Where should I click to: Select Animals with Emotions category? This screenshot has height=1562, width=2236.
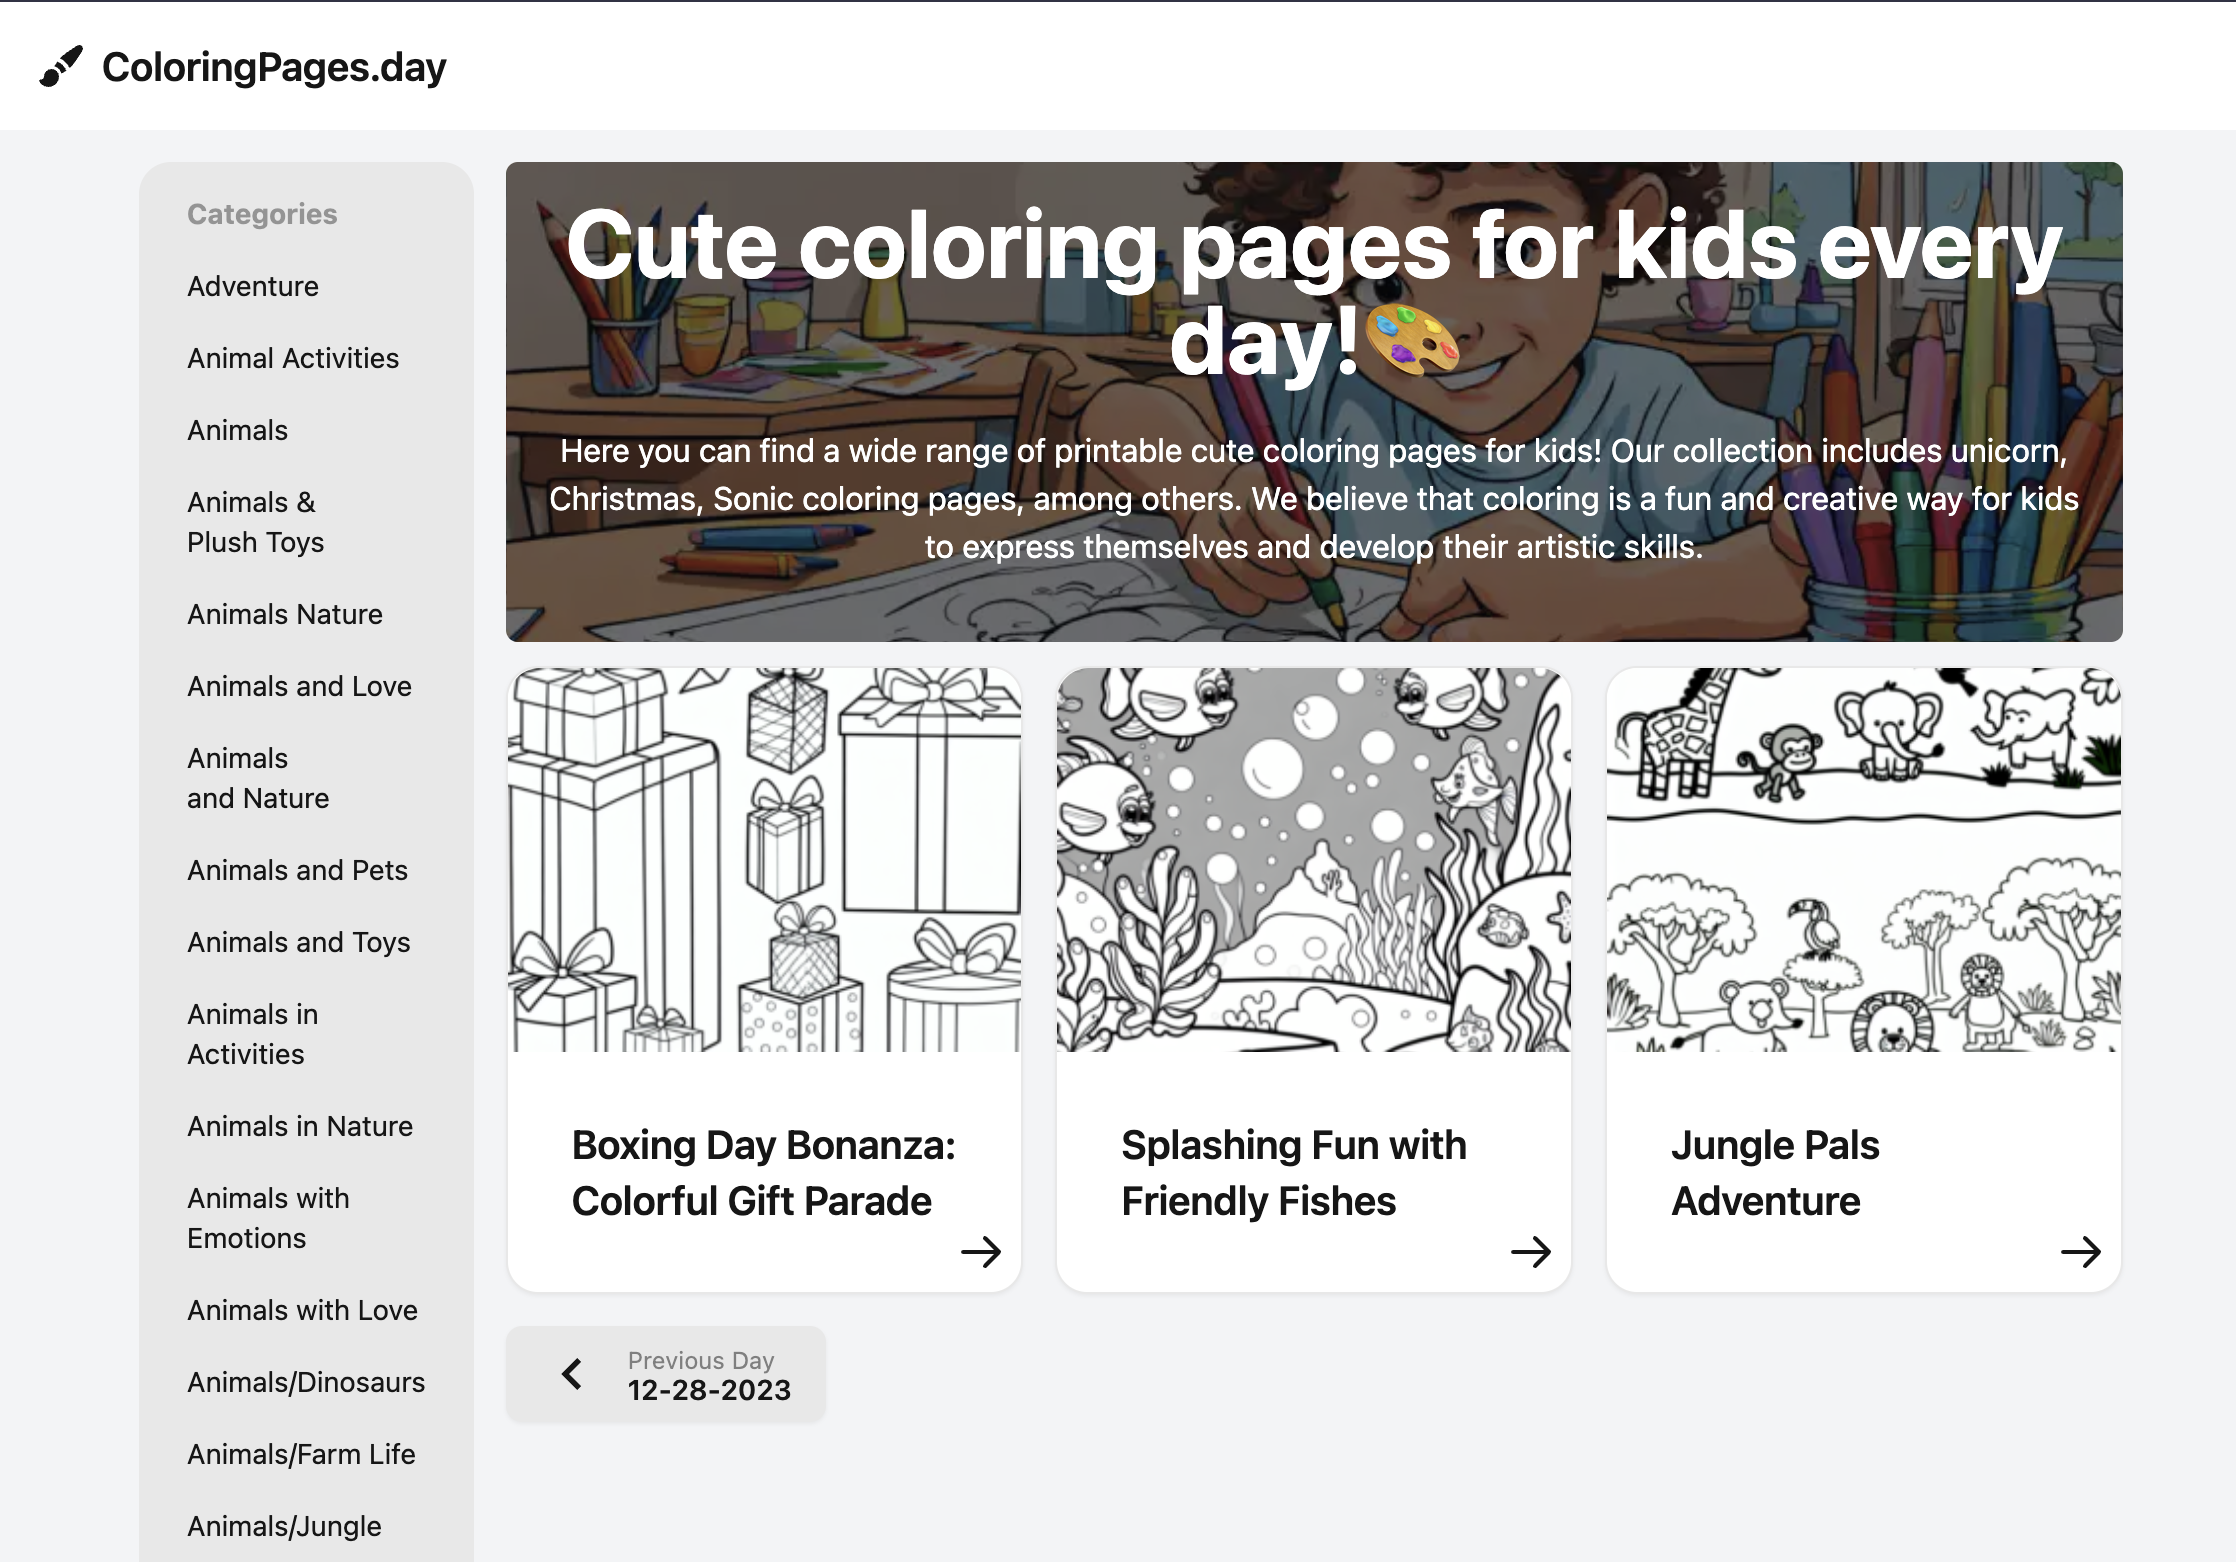tap(268, 1218)
